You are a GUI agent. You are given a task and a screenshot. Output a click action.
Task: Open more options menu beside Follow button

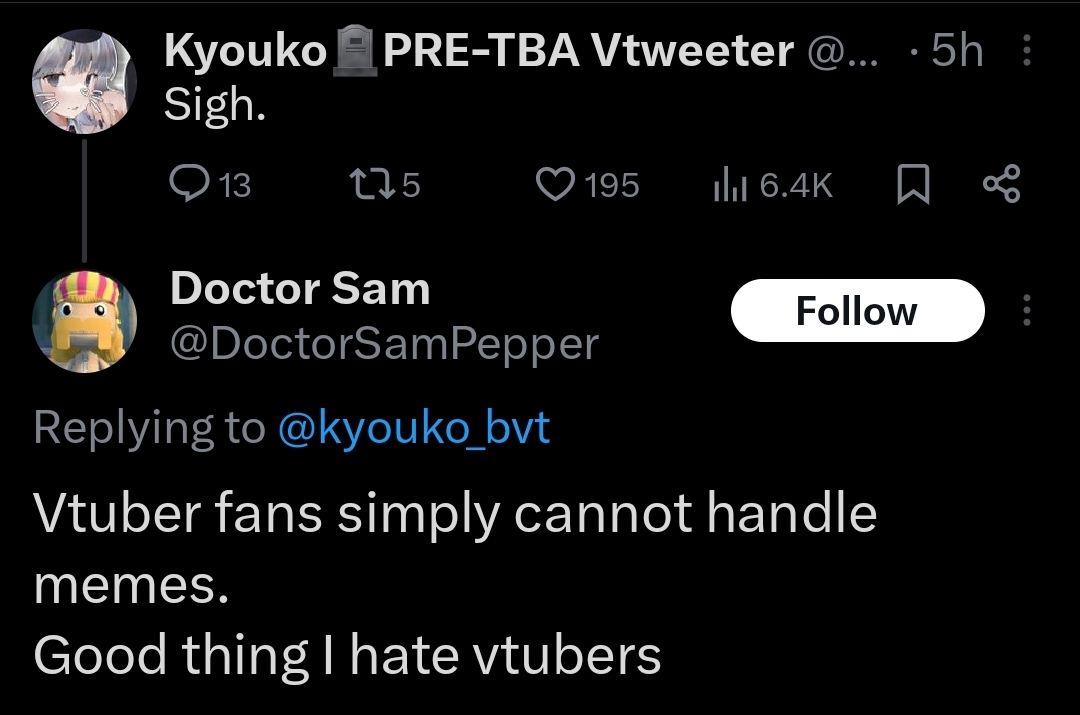coord(1026,310)
